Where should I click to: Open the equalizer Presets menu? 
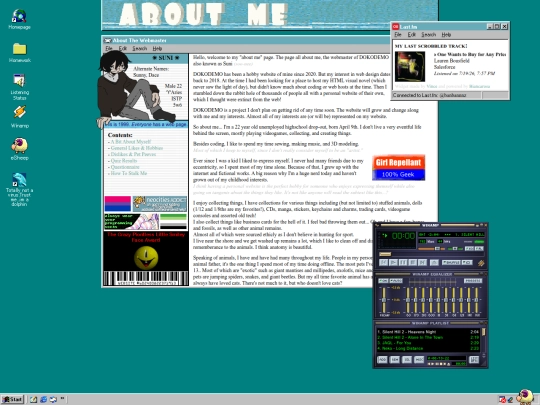473,281
